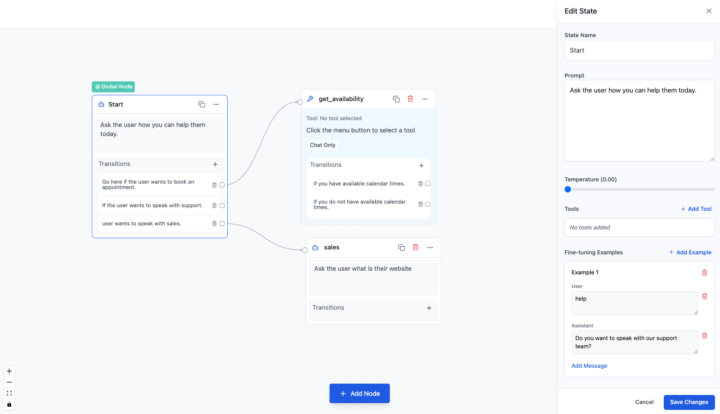Delete the sales node
The width and height of the screenshot is (720, 414).
click(x=415, y=247)
